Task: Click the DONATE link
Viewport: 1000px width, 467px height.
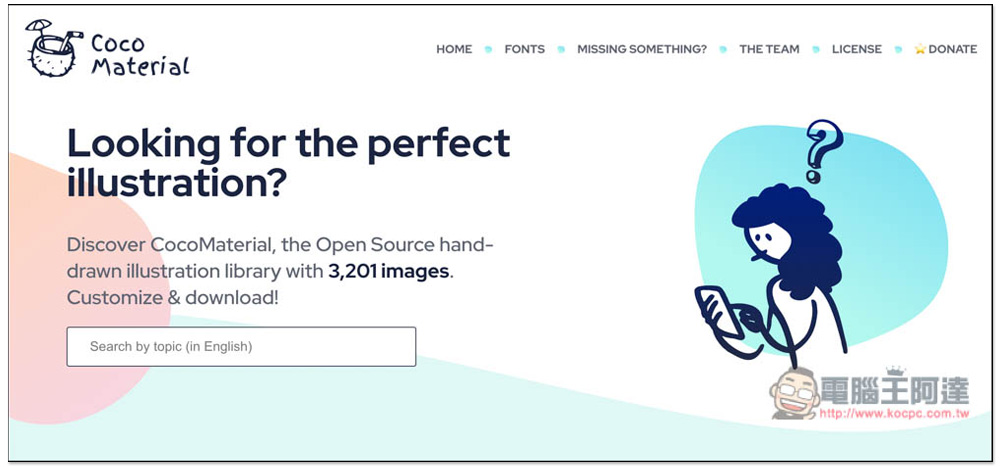Action: tap(953, 49)
